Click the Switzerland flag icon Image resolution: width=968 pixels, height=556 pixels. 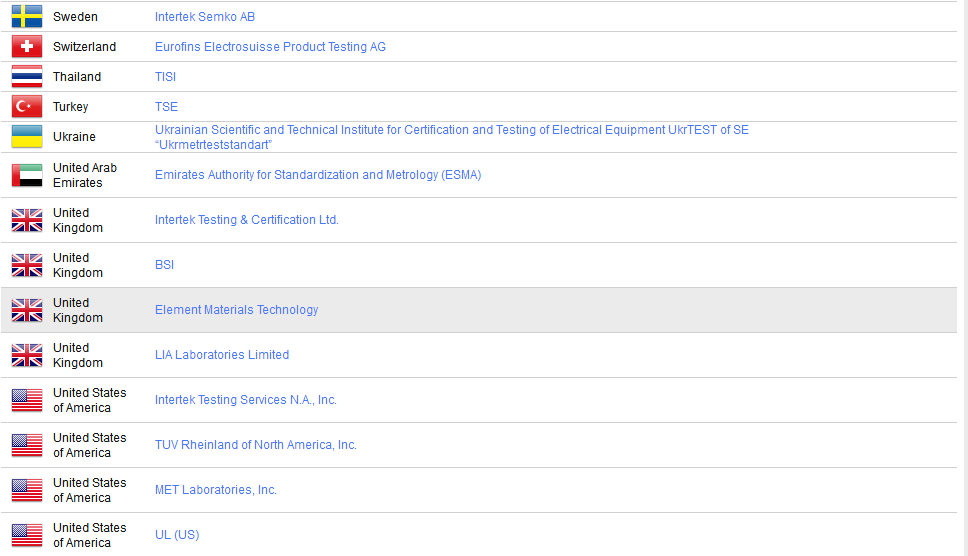(27, 47)
